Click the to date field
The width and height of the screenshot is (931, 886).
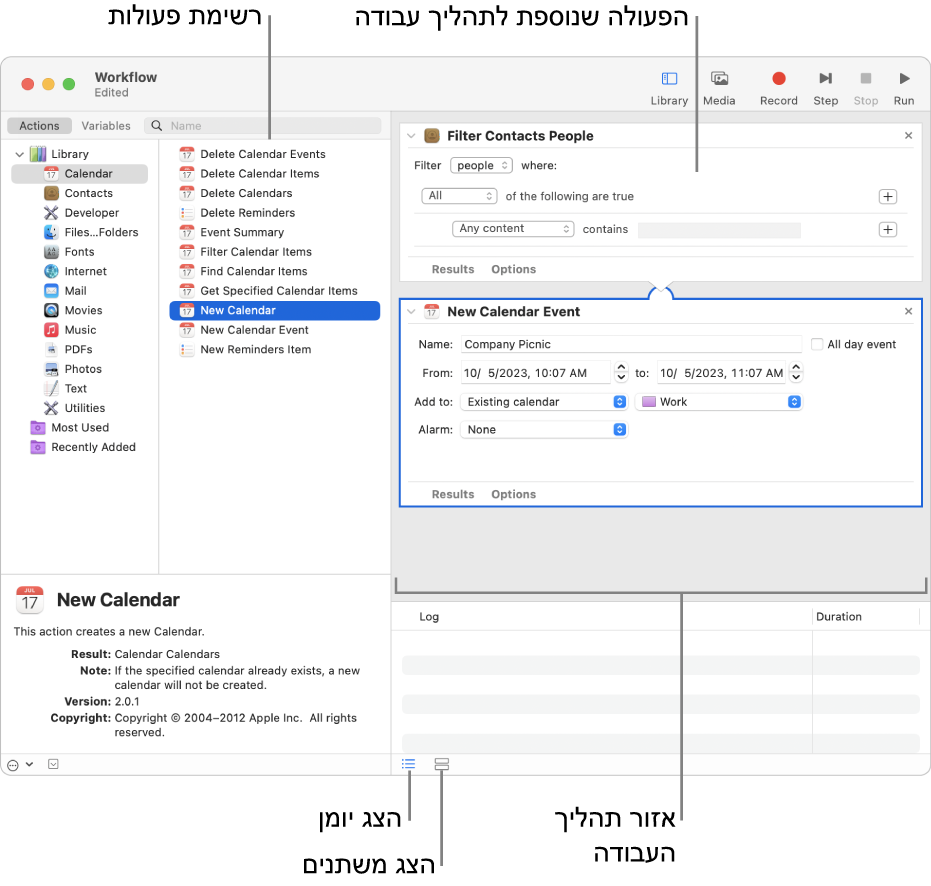721,373
